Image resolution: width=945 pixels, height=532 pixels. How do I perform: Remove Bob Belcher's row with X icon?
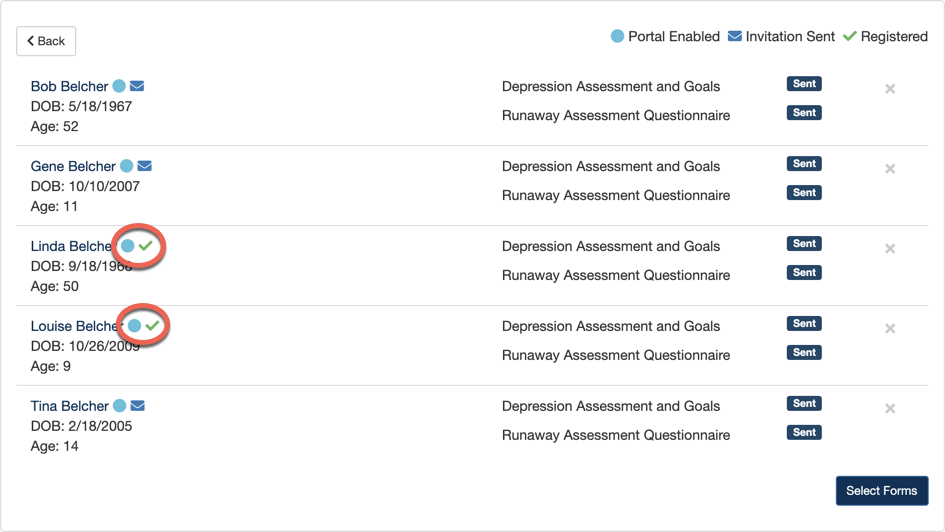890,89
